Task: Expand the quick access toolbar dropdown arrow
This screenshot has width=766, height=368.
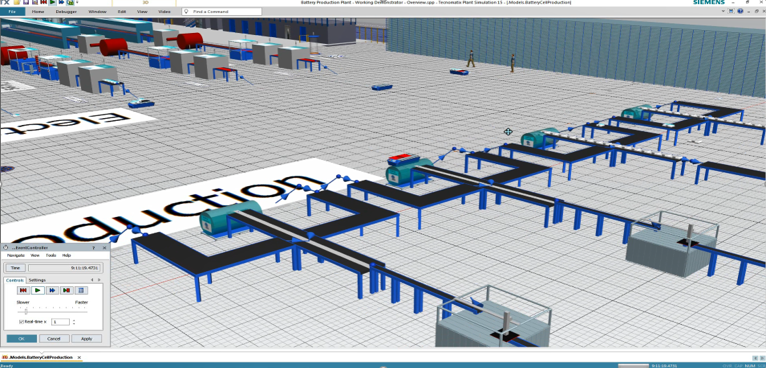Action: [x=77, y=2]
